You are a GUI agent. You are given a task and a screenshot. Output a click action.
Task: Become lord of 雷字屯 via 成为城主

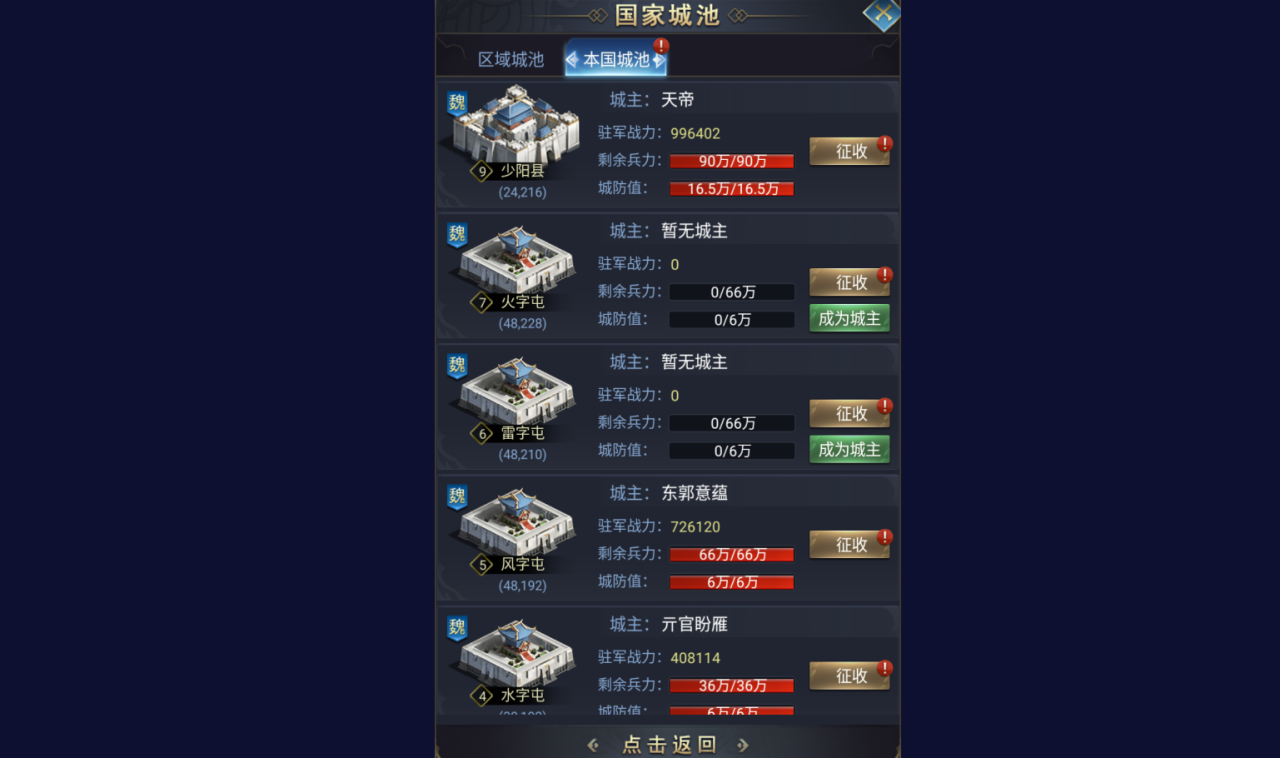pos(850,449)
